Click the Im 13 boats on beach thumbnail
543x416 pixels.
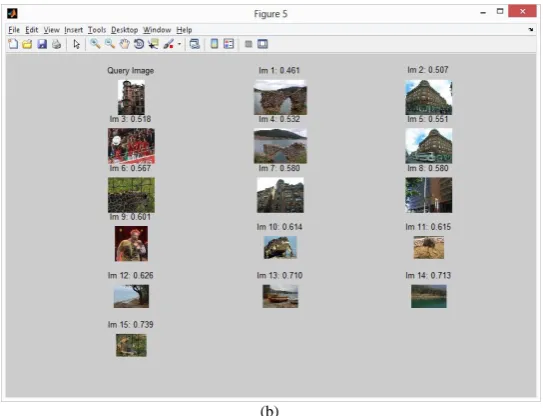280,296
